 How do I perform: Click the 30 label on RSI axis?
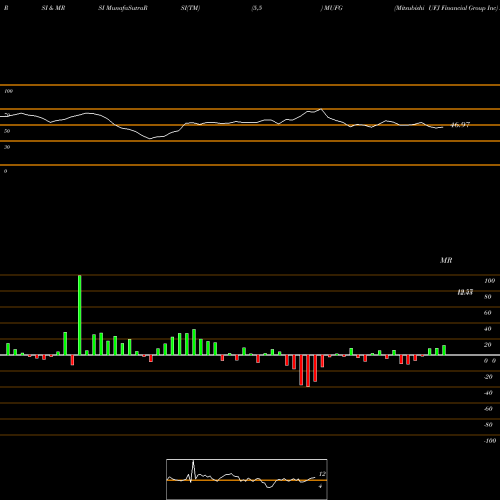click(x=7, y=147)
